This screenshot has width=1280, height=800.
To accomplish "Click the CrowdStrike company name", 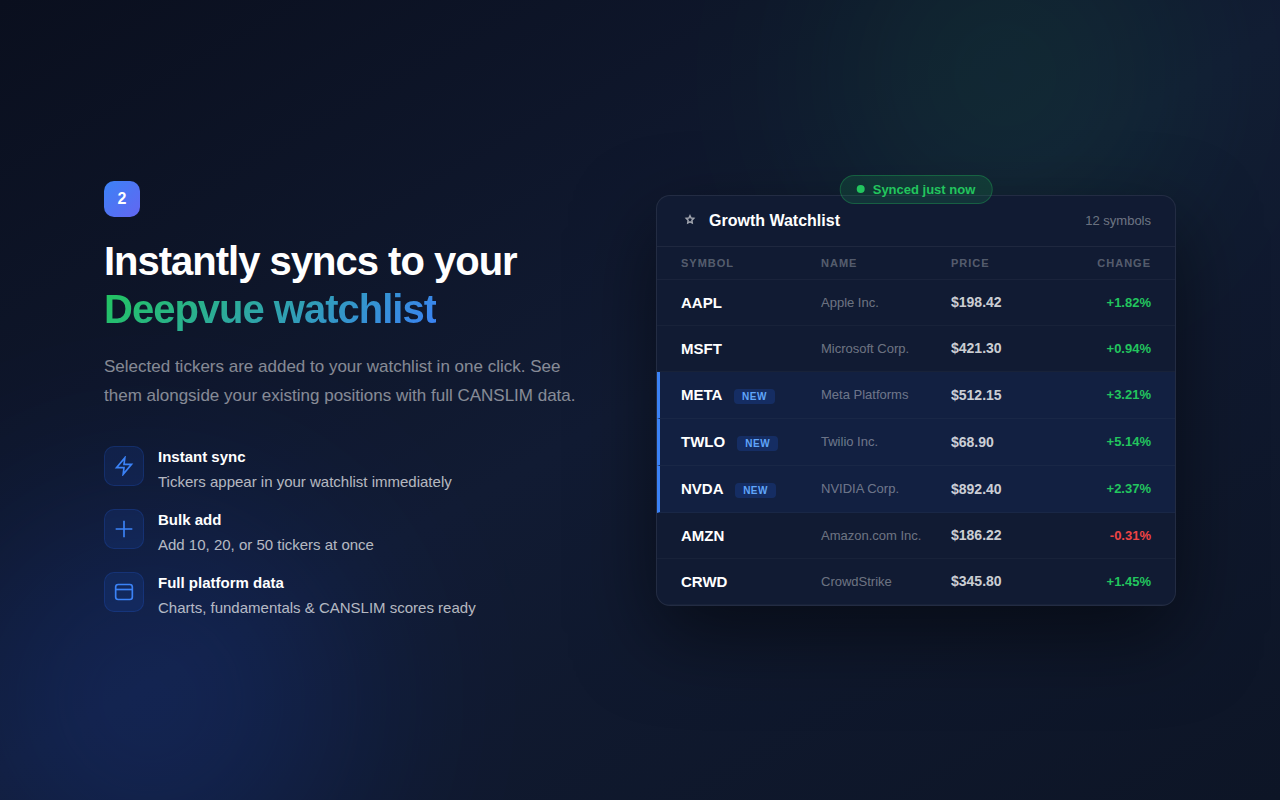I will (x=856, y=581).
